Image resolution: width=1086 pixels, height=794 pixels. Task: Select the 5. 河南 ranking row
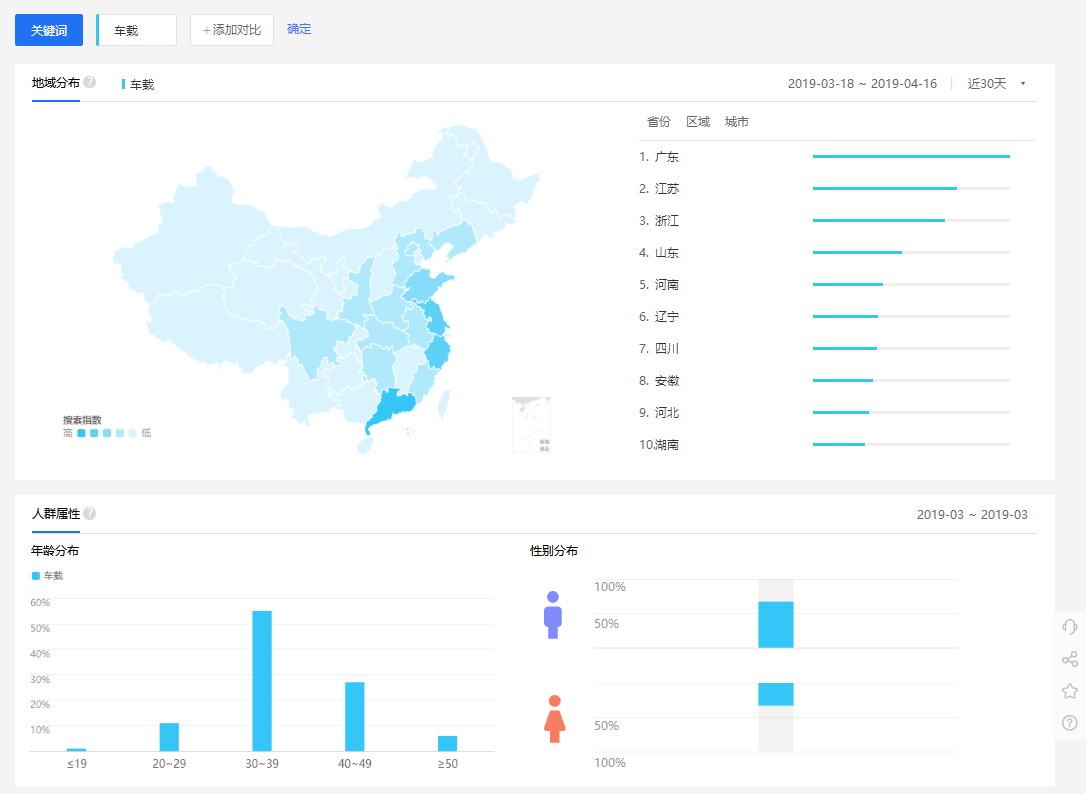pos(824,285)
